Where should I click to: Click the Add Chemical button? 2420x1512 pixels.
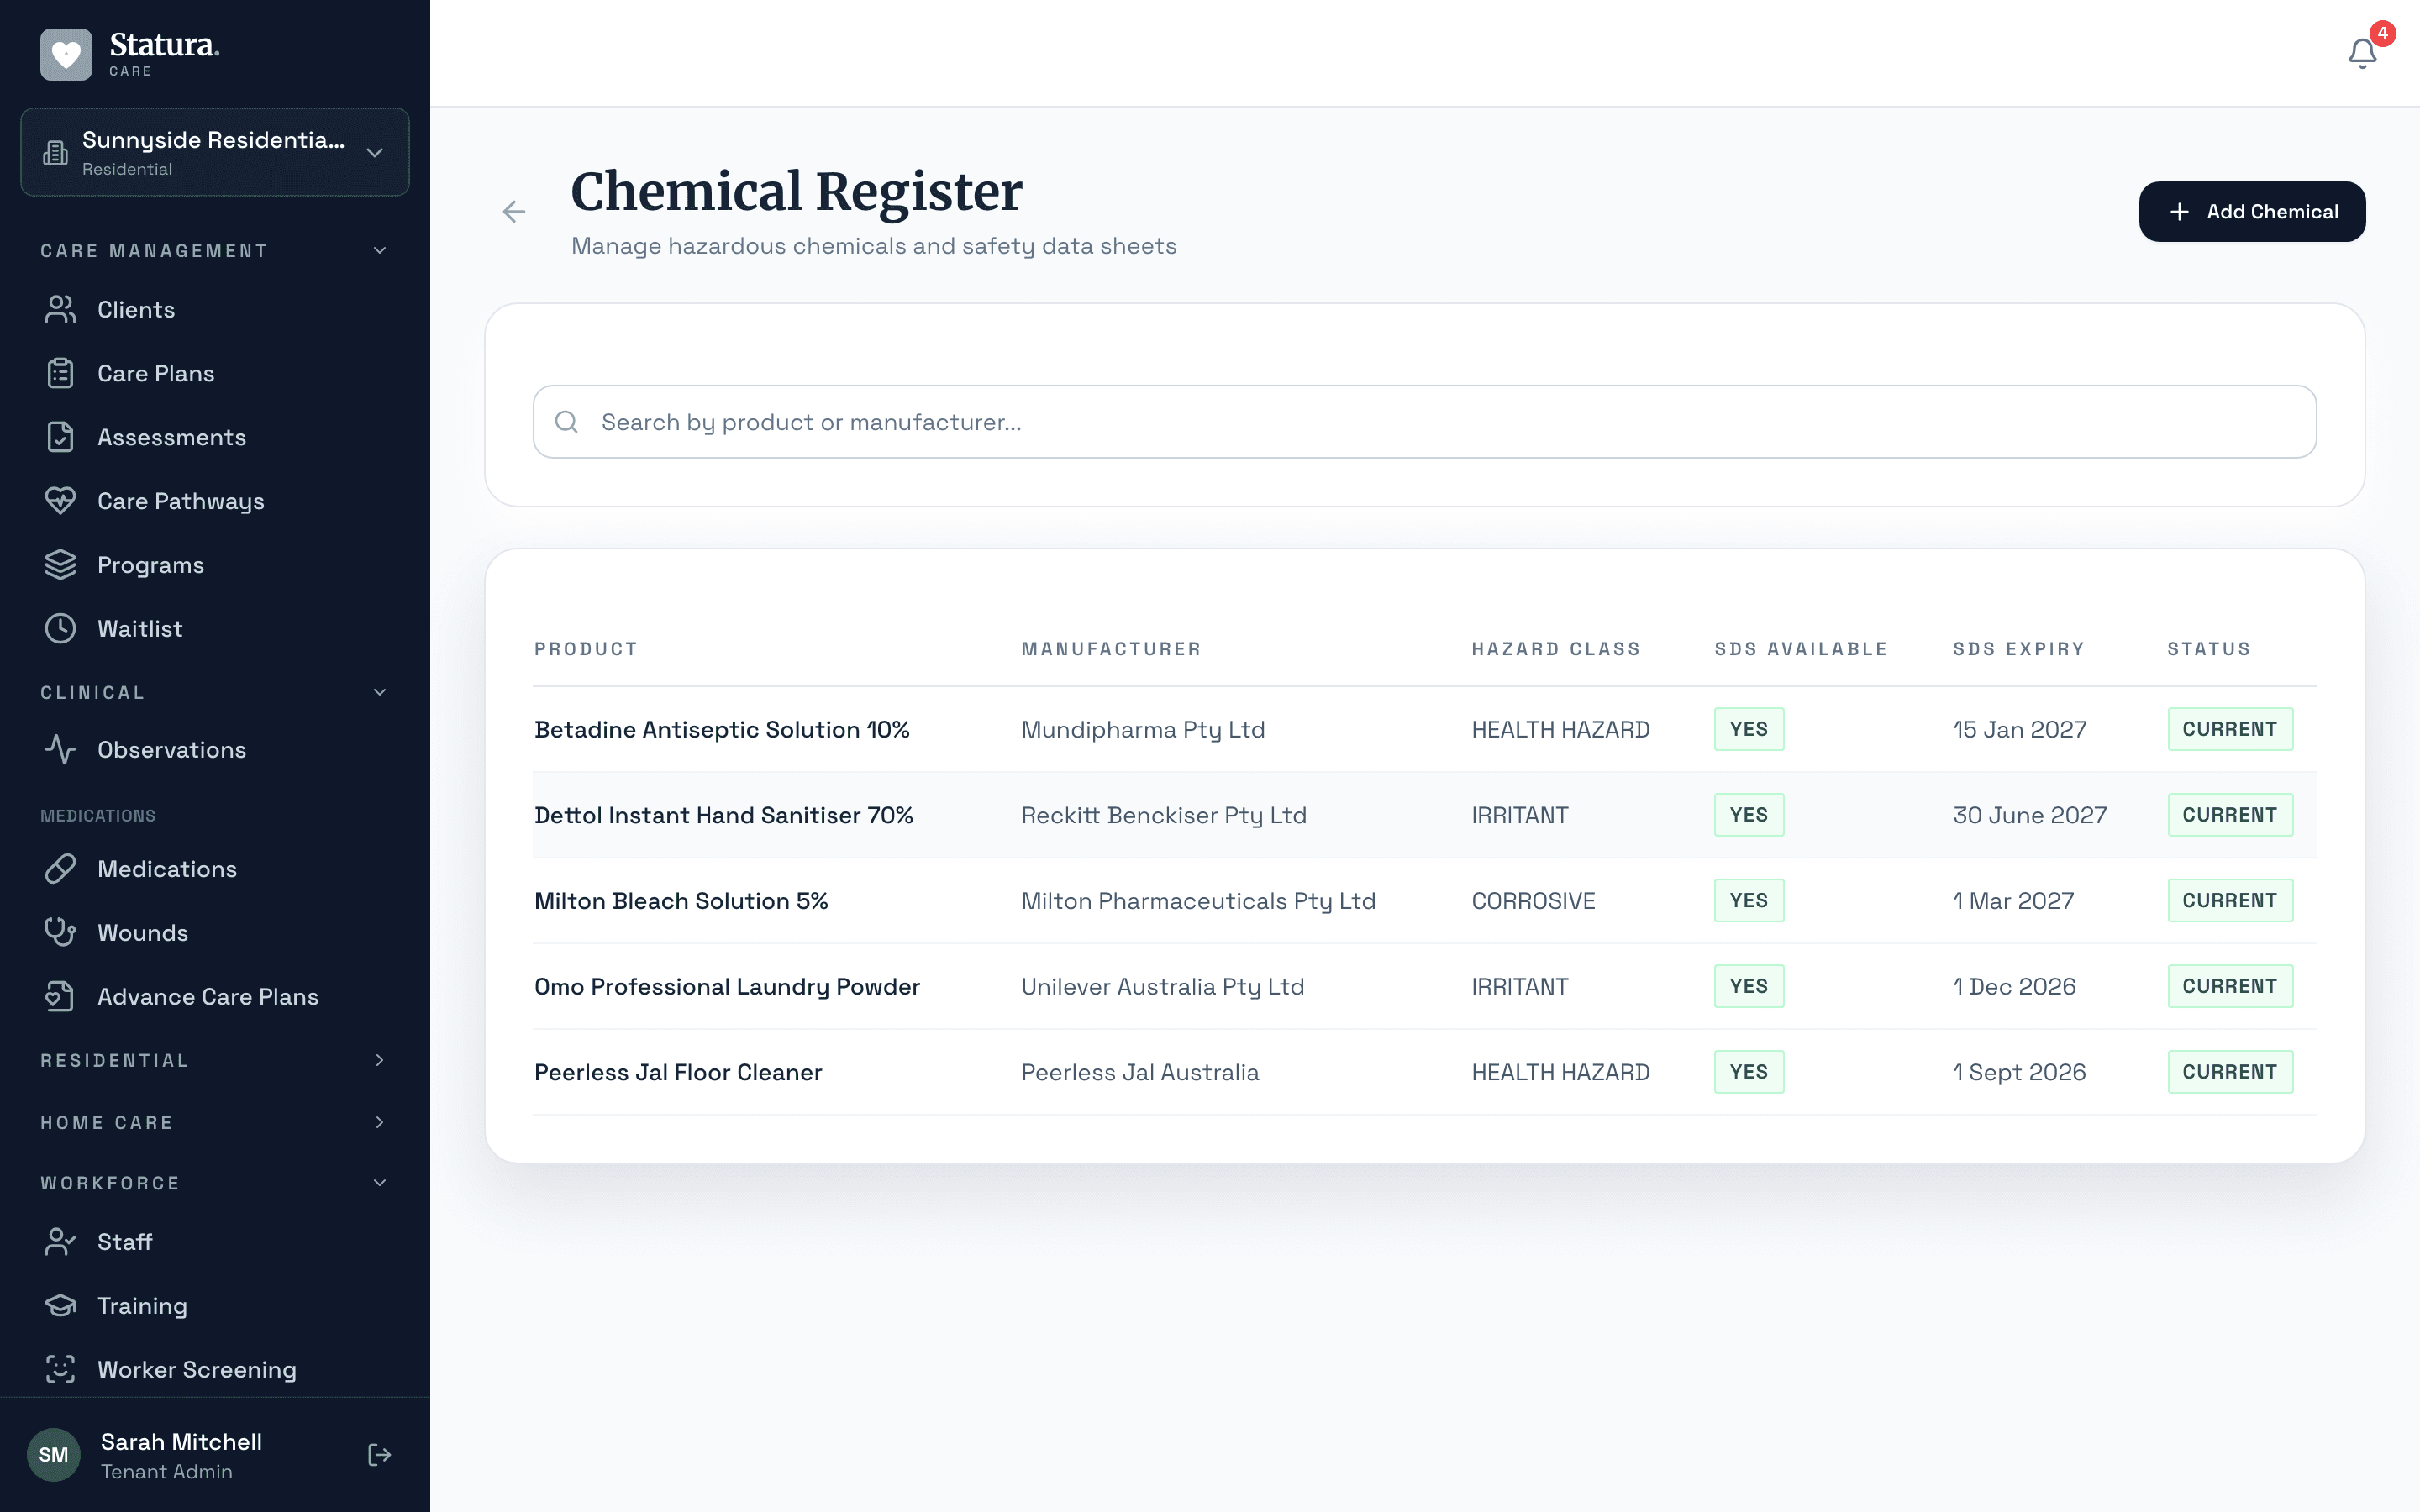pyautogui.click(x=2251, y=211)
